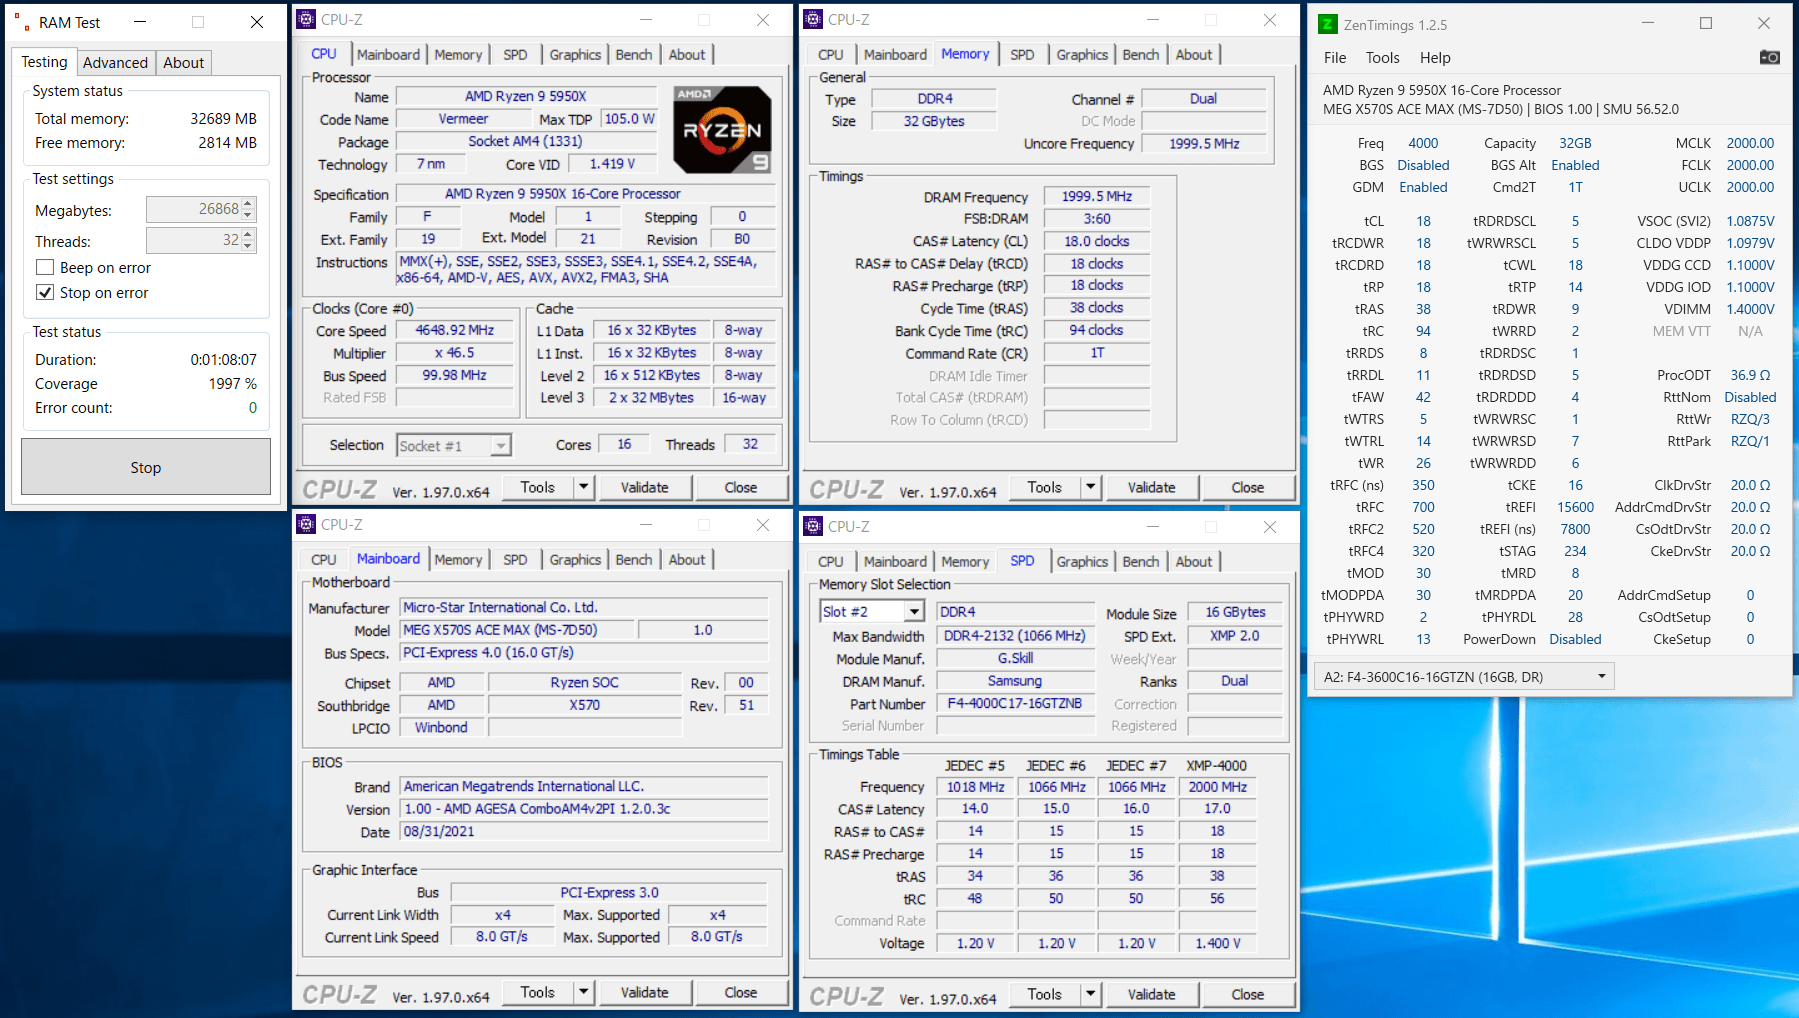Uncheck the Stop on error checkbox
Viewport: 1799px width, 1018px height.
(45, 292)
